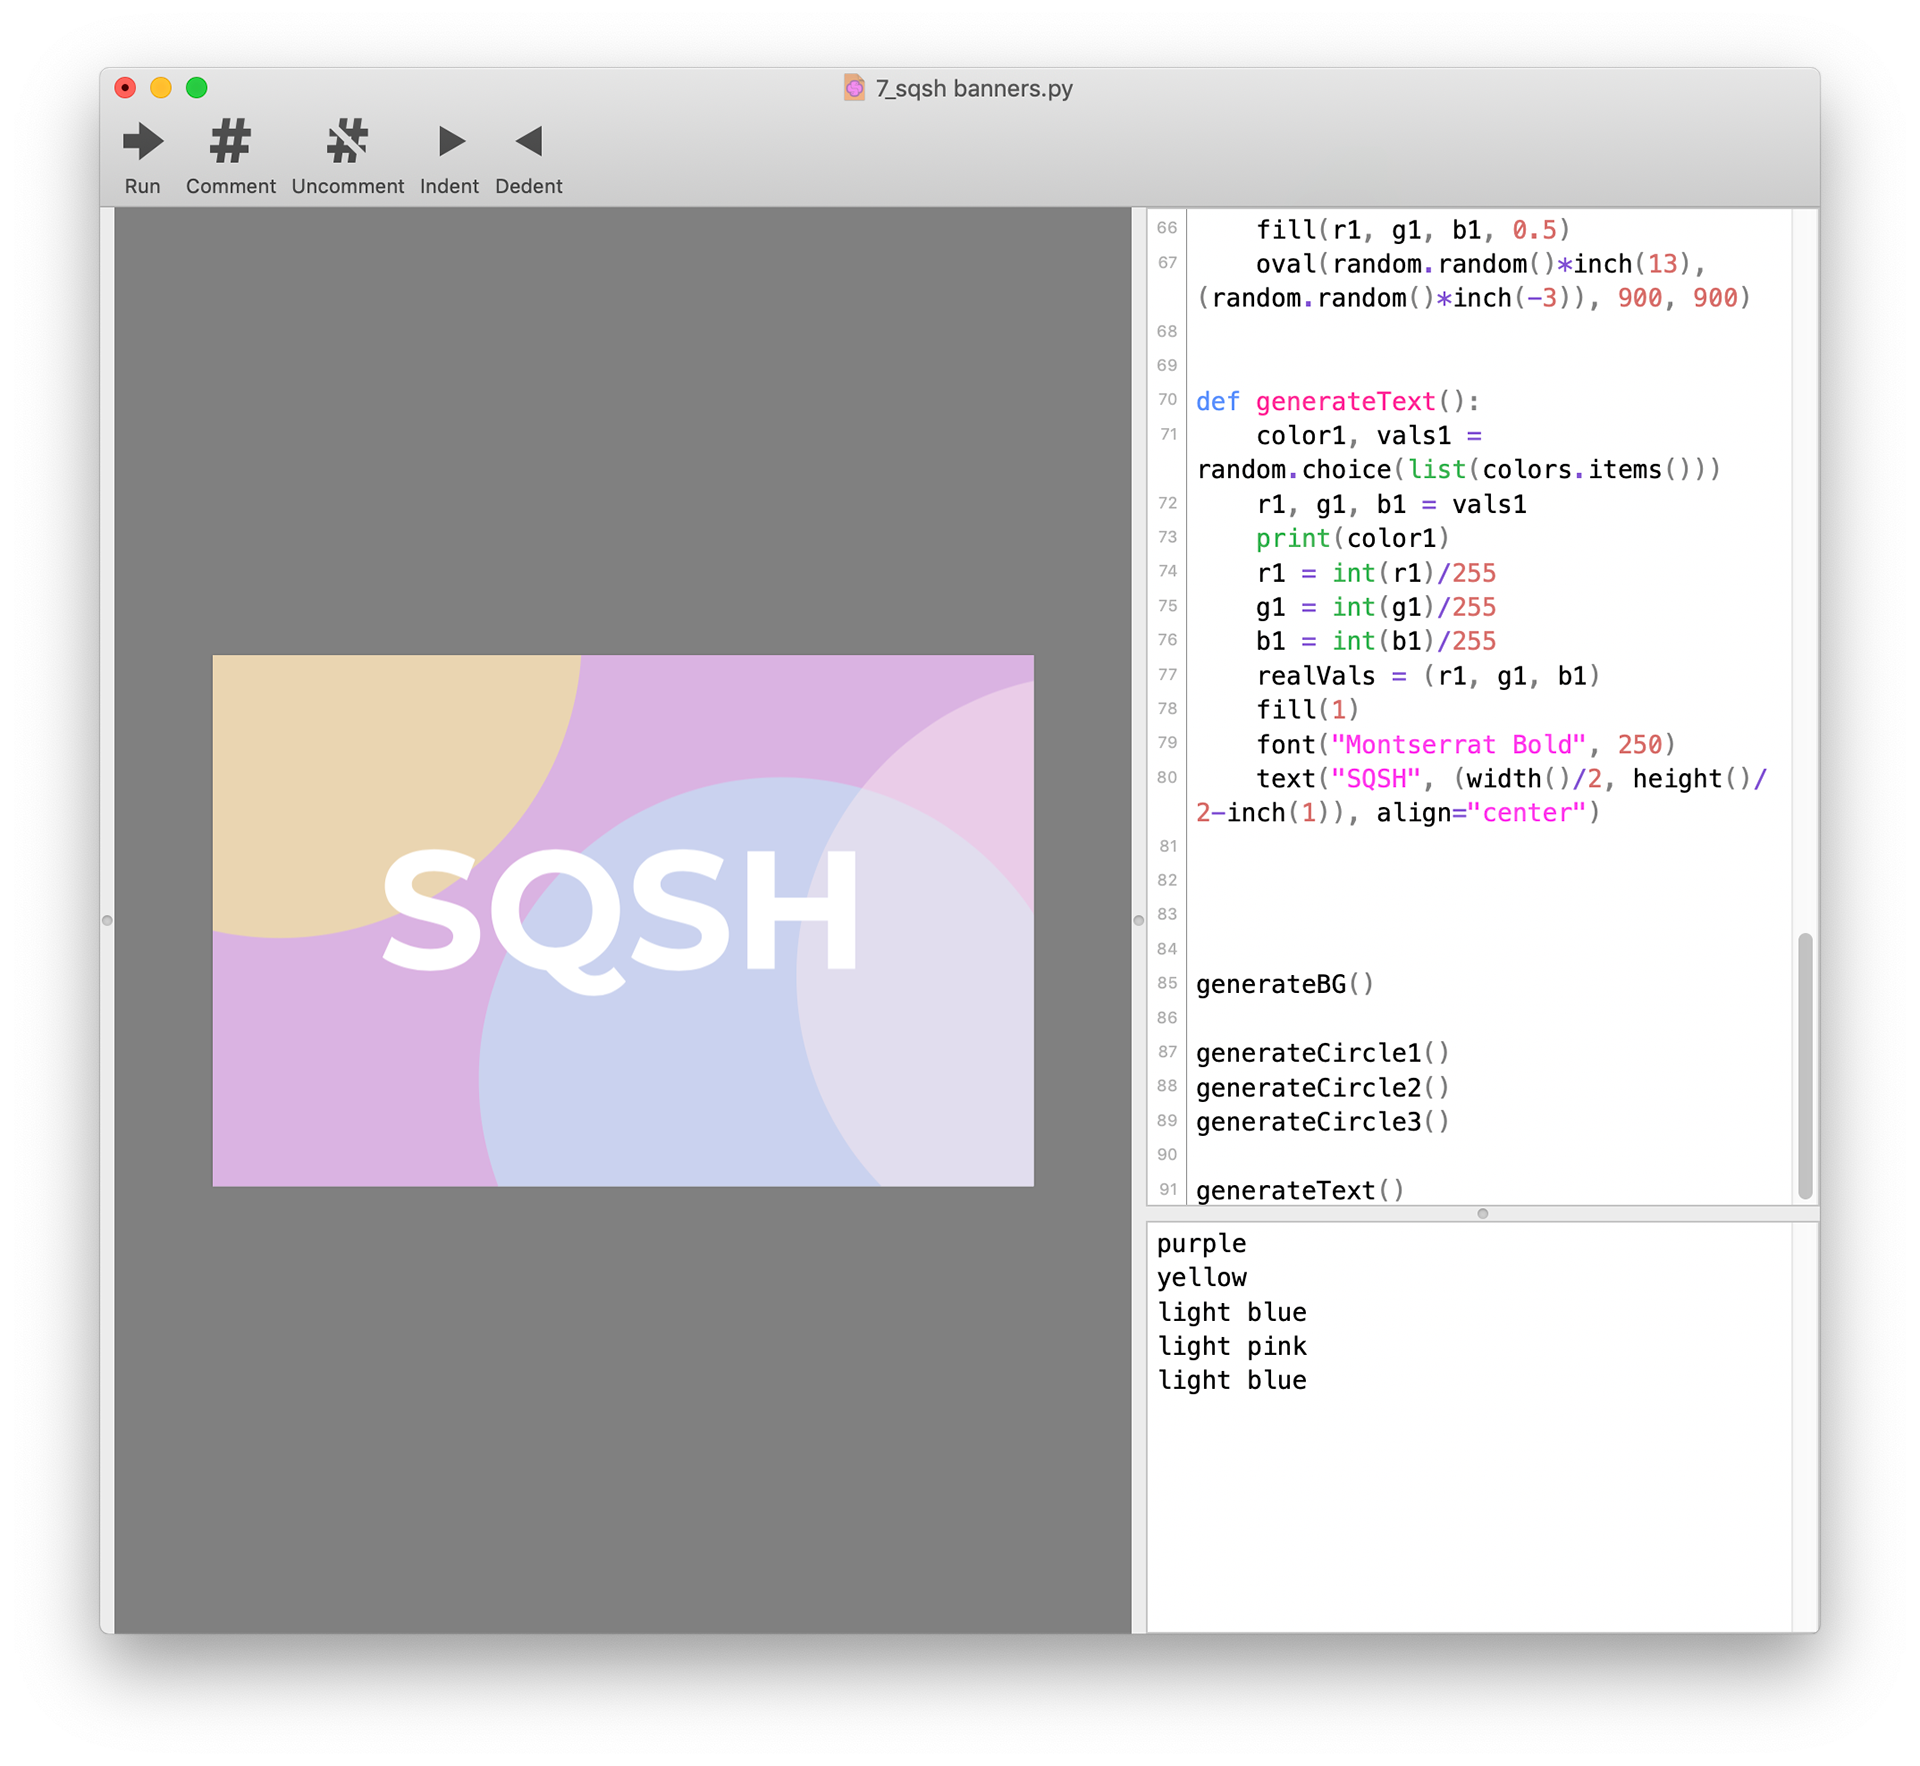This screenshot has width=1920, height=1766.
Task: Click the 'generateText()' call on line 91
Action: click(x=1300, y=1190)
